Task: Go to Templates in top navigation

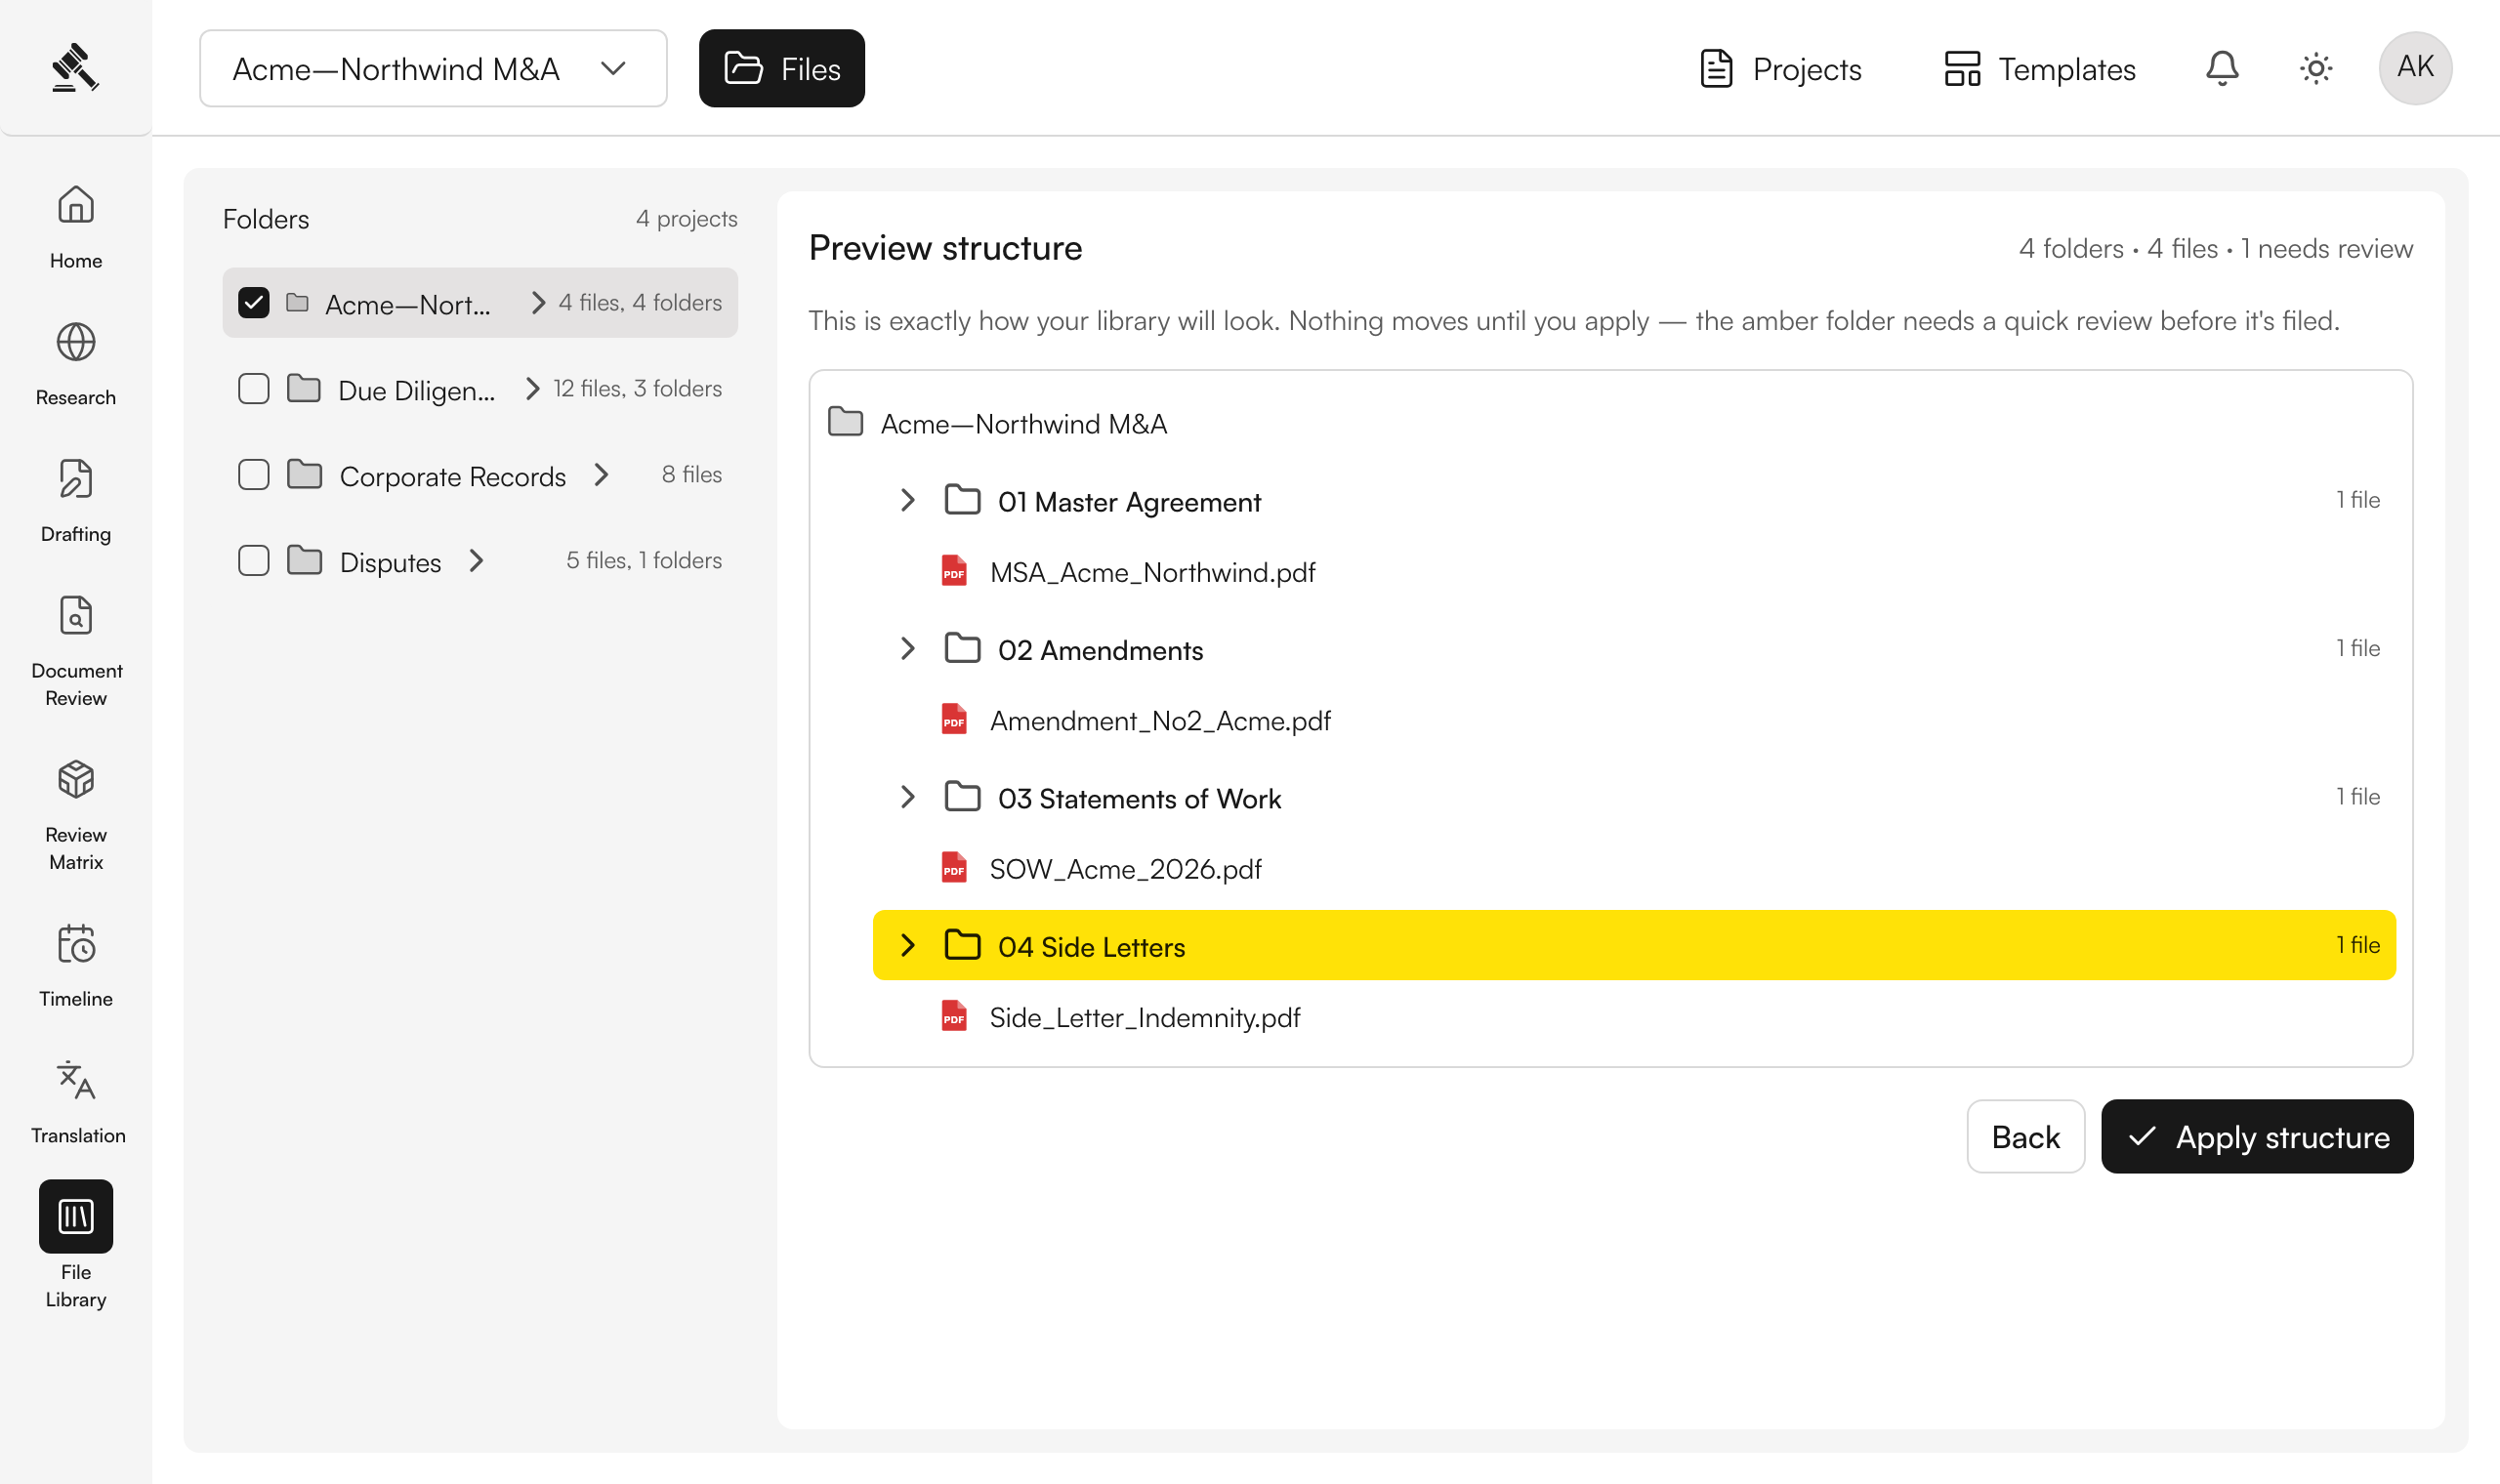Action: pyautogui.click(x=2039, y=68)
